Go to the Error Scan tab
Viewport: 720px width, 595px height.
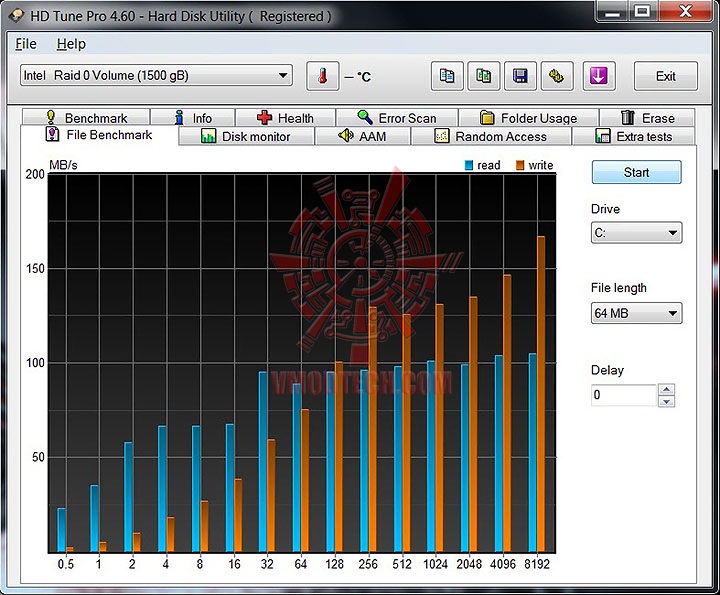coord(397,118)
